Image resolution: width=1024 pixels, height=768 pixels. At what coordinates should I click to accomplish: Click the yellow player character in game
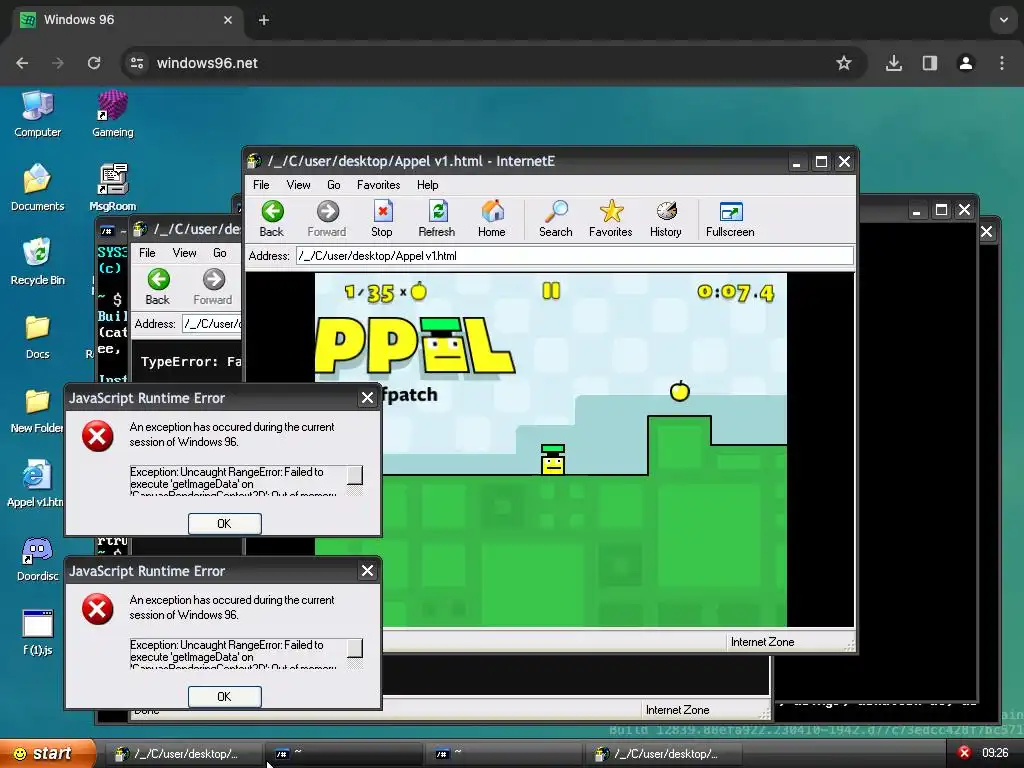(552, 459)
